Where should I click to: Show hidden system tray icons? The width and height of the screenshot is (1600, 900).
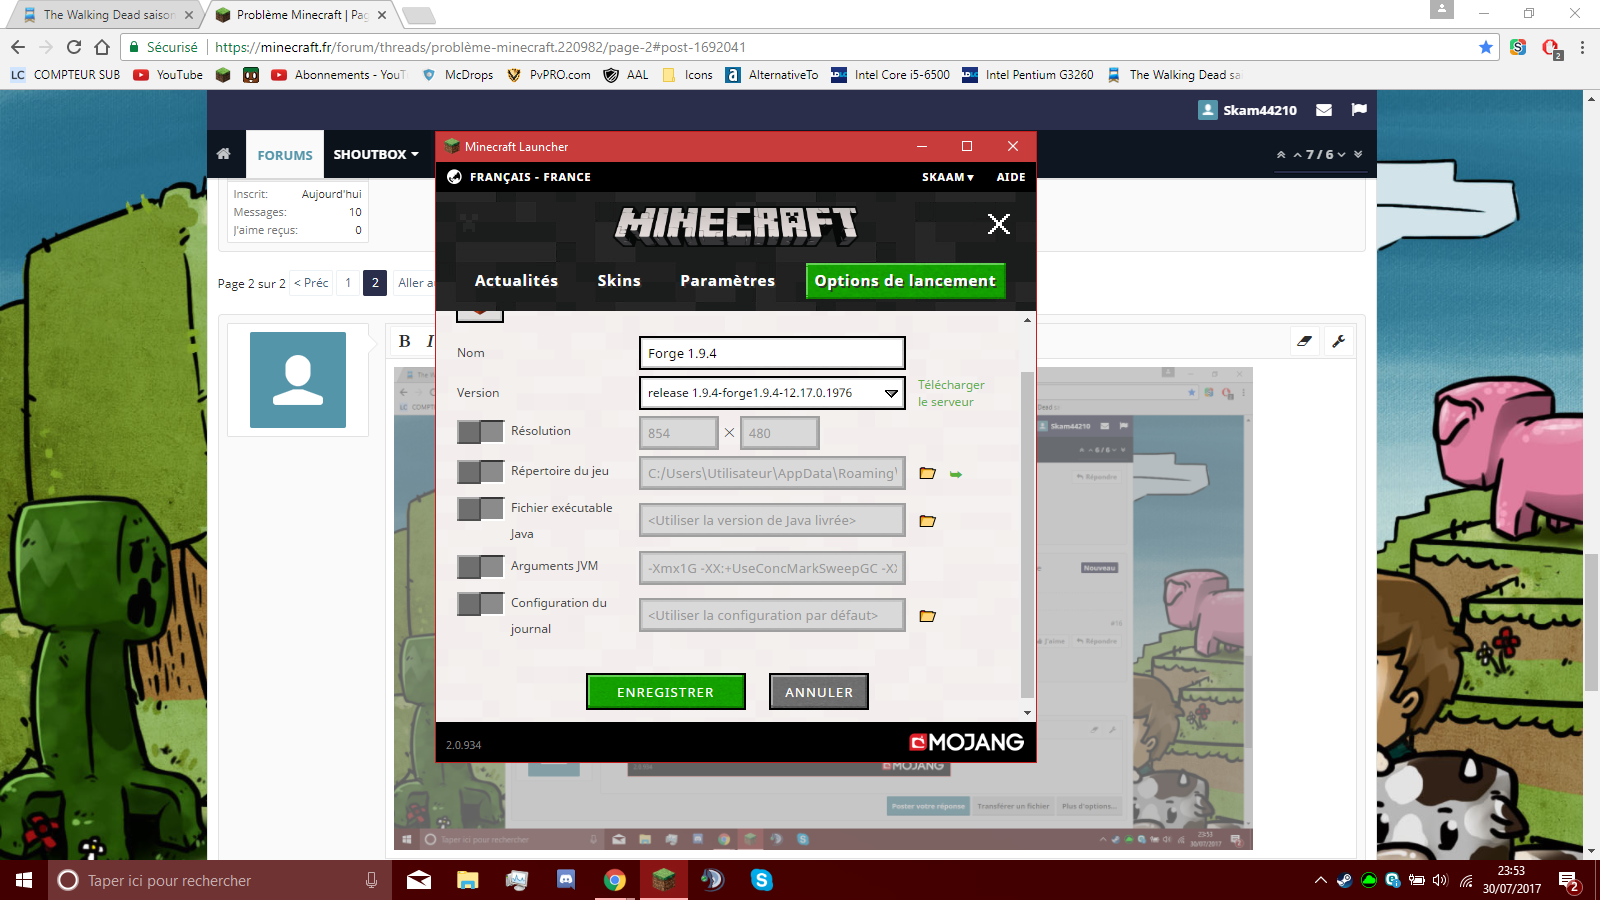(x=1321, y=880)
